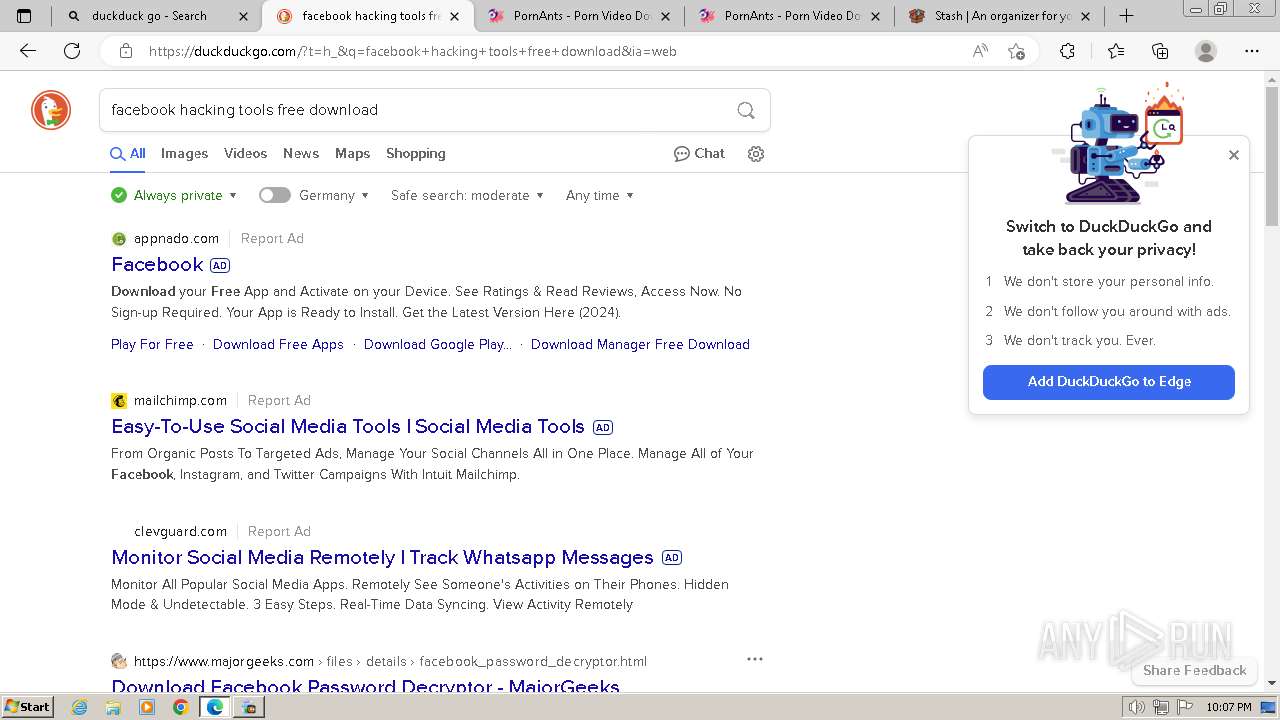Report the clevguard.com ad
This screenshot has height=720, width=1280.
tap(279, 532)
